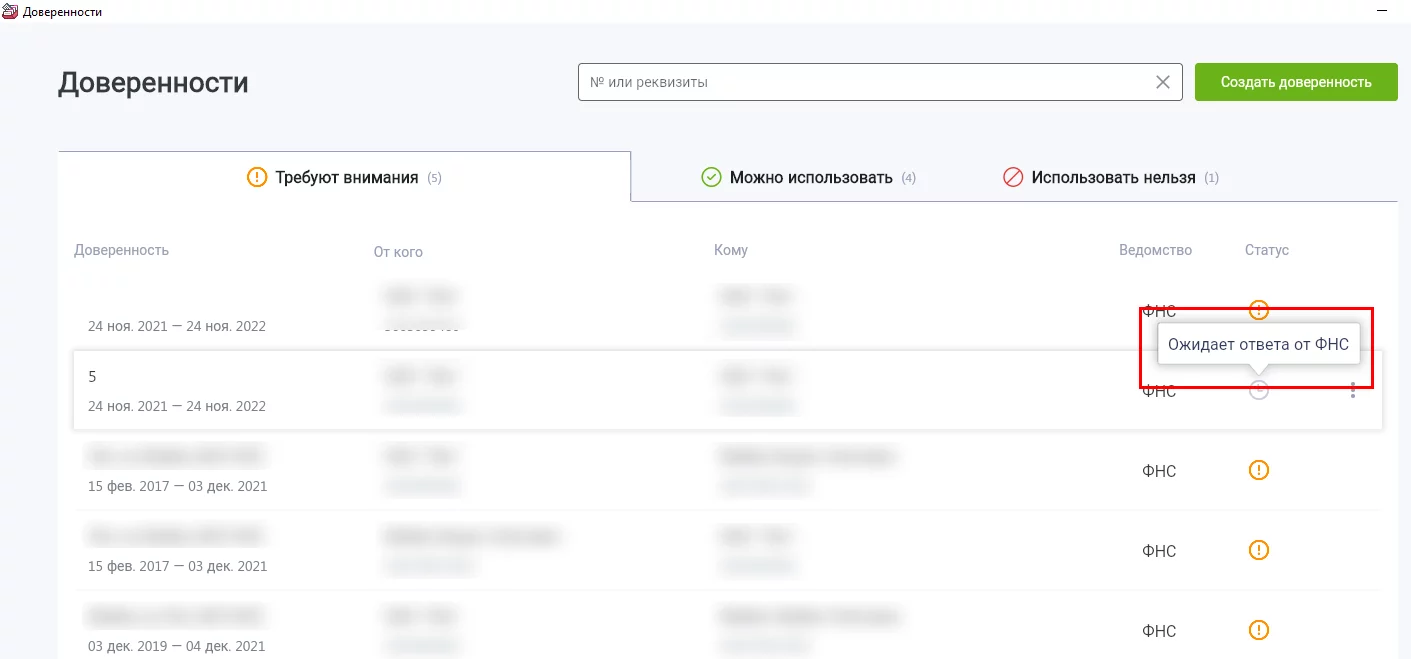Switch to the Требуют внимания tab
This screenshot has width=1411, height=659.
(x=346, y=178)
